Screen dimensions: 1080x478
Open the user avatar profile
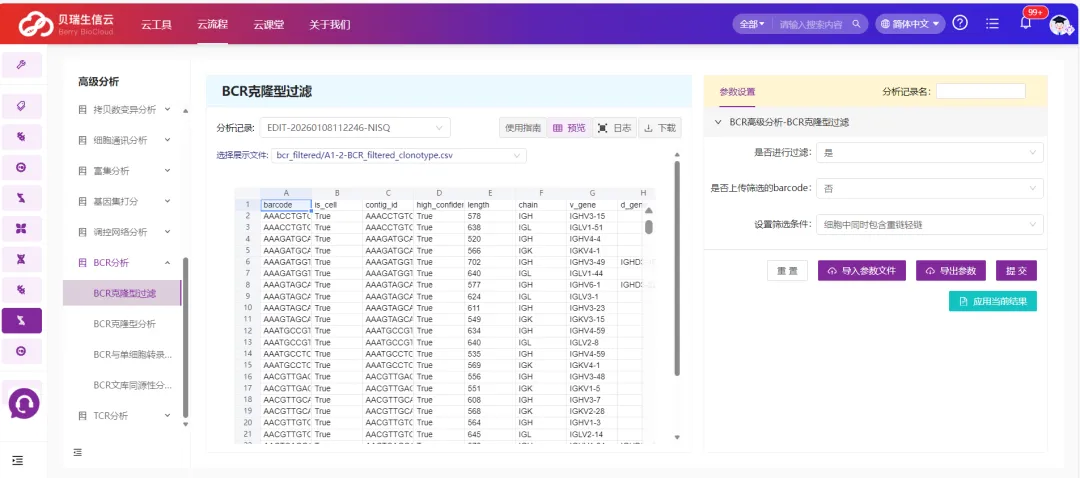coord(1061,25)
